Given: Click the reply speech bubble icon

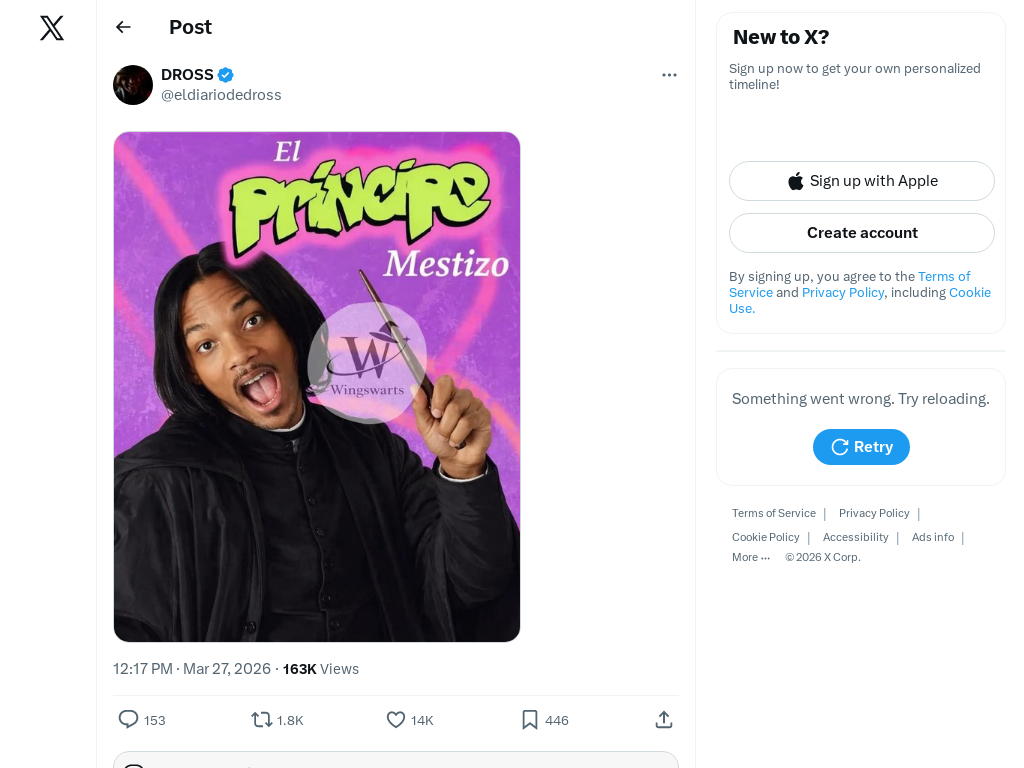Looking at the screenshot, I should tap(128, 720).
